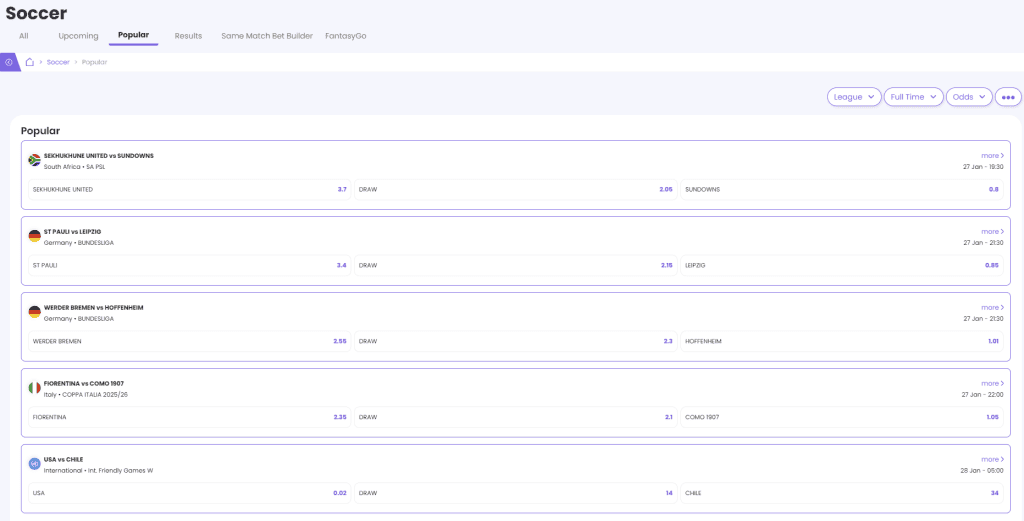Click the 27 Jan - 22:00 kickoff time
This screenshot has height=521, width=1024.
tap(984, 394)
